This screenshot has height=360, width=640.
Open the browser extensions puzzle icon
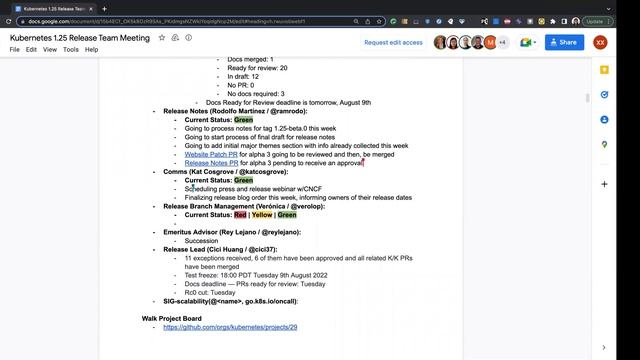(553, 21)
